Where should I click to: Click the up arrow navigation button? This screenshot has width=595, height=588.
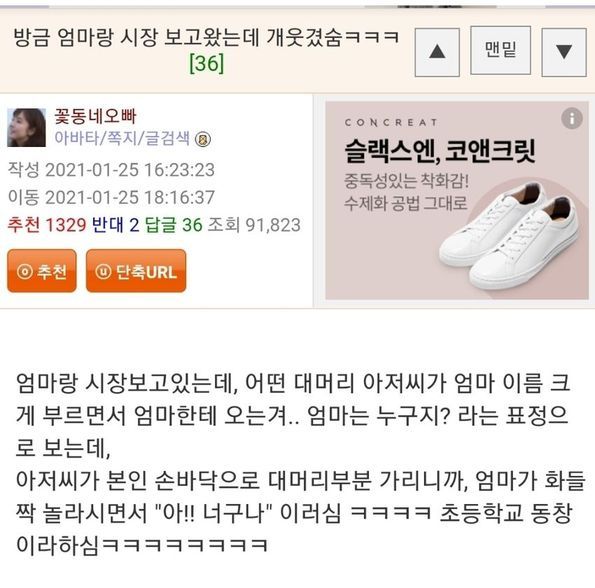click(437, 52)
